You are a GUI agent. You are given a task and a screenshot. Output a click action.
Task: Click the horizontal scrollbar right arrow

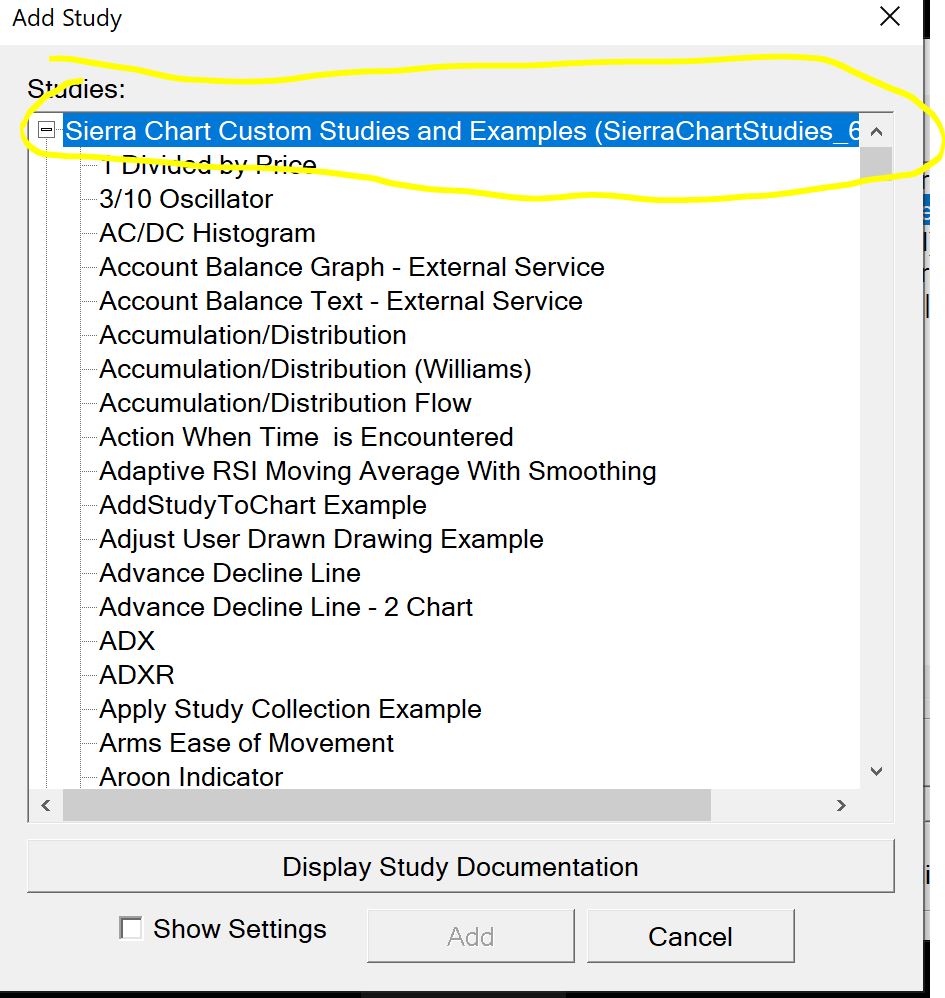pyautogui.click(x=841, y=806)
